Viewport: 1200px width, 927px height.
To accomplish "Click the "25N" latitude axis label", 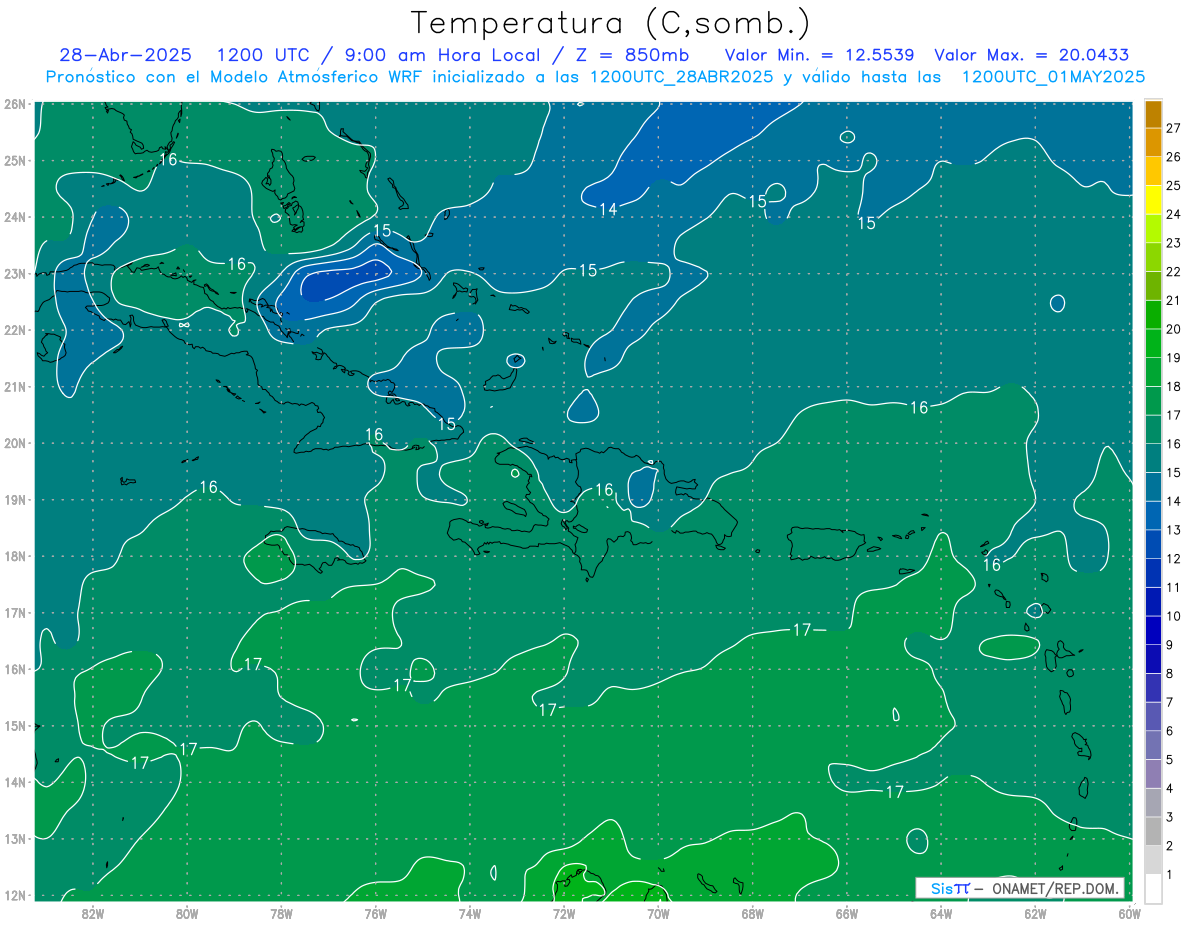I will point(14,160).
